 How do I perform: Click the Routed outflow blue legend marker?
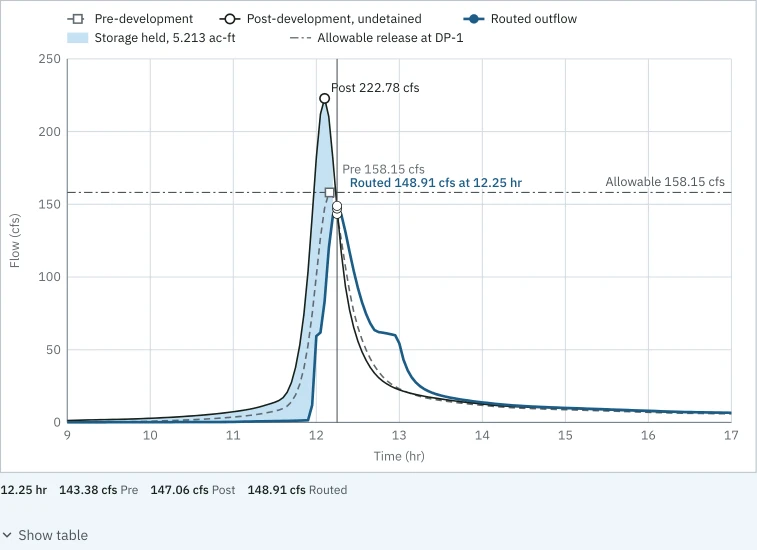(x=474, y=19)
